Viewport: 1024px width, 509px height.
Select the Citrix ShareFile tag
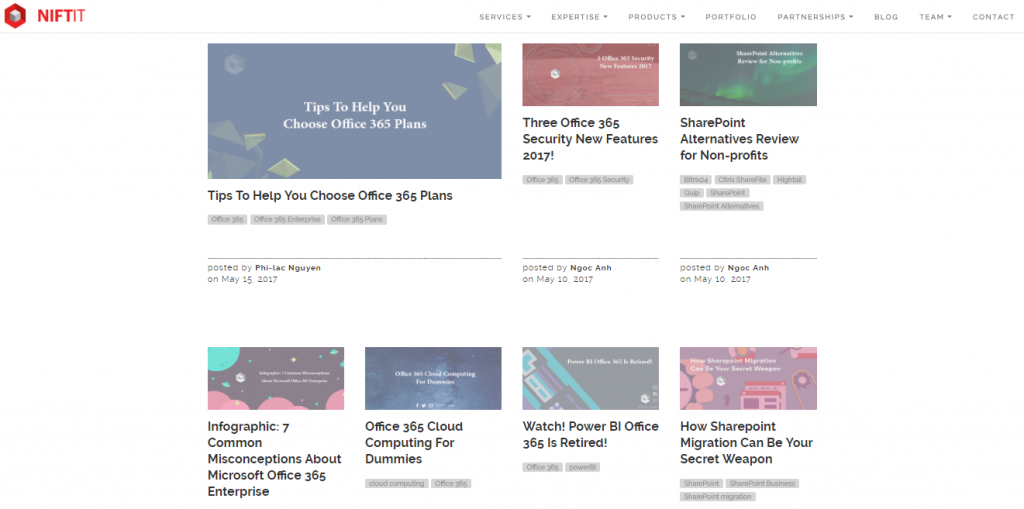(x=743, y=180)
